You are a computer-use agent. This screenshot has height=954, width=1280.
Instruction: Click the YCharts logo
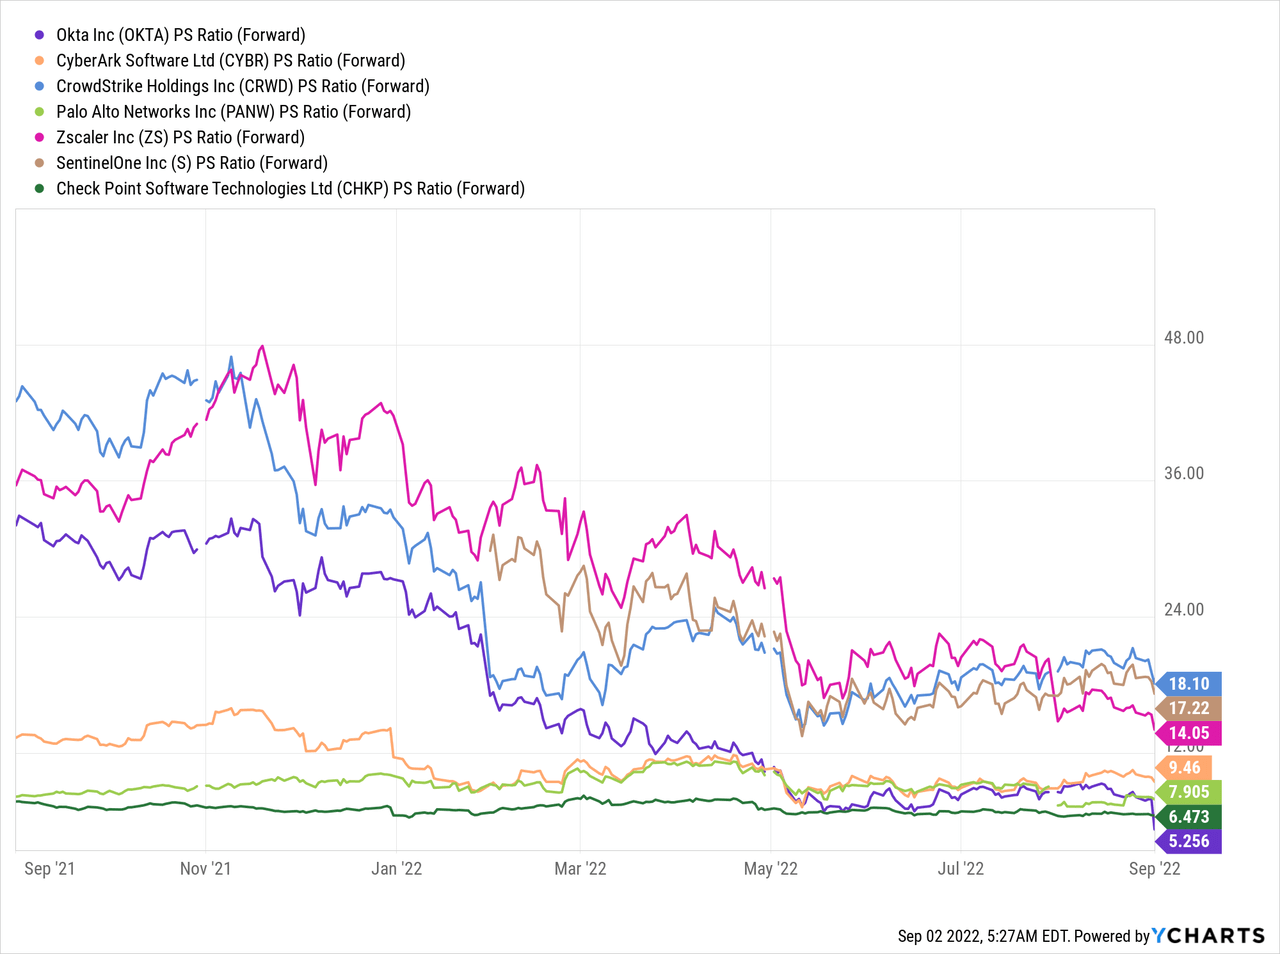point(1208,936)
